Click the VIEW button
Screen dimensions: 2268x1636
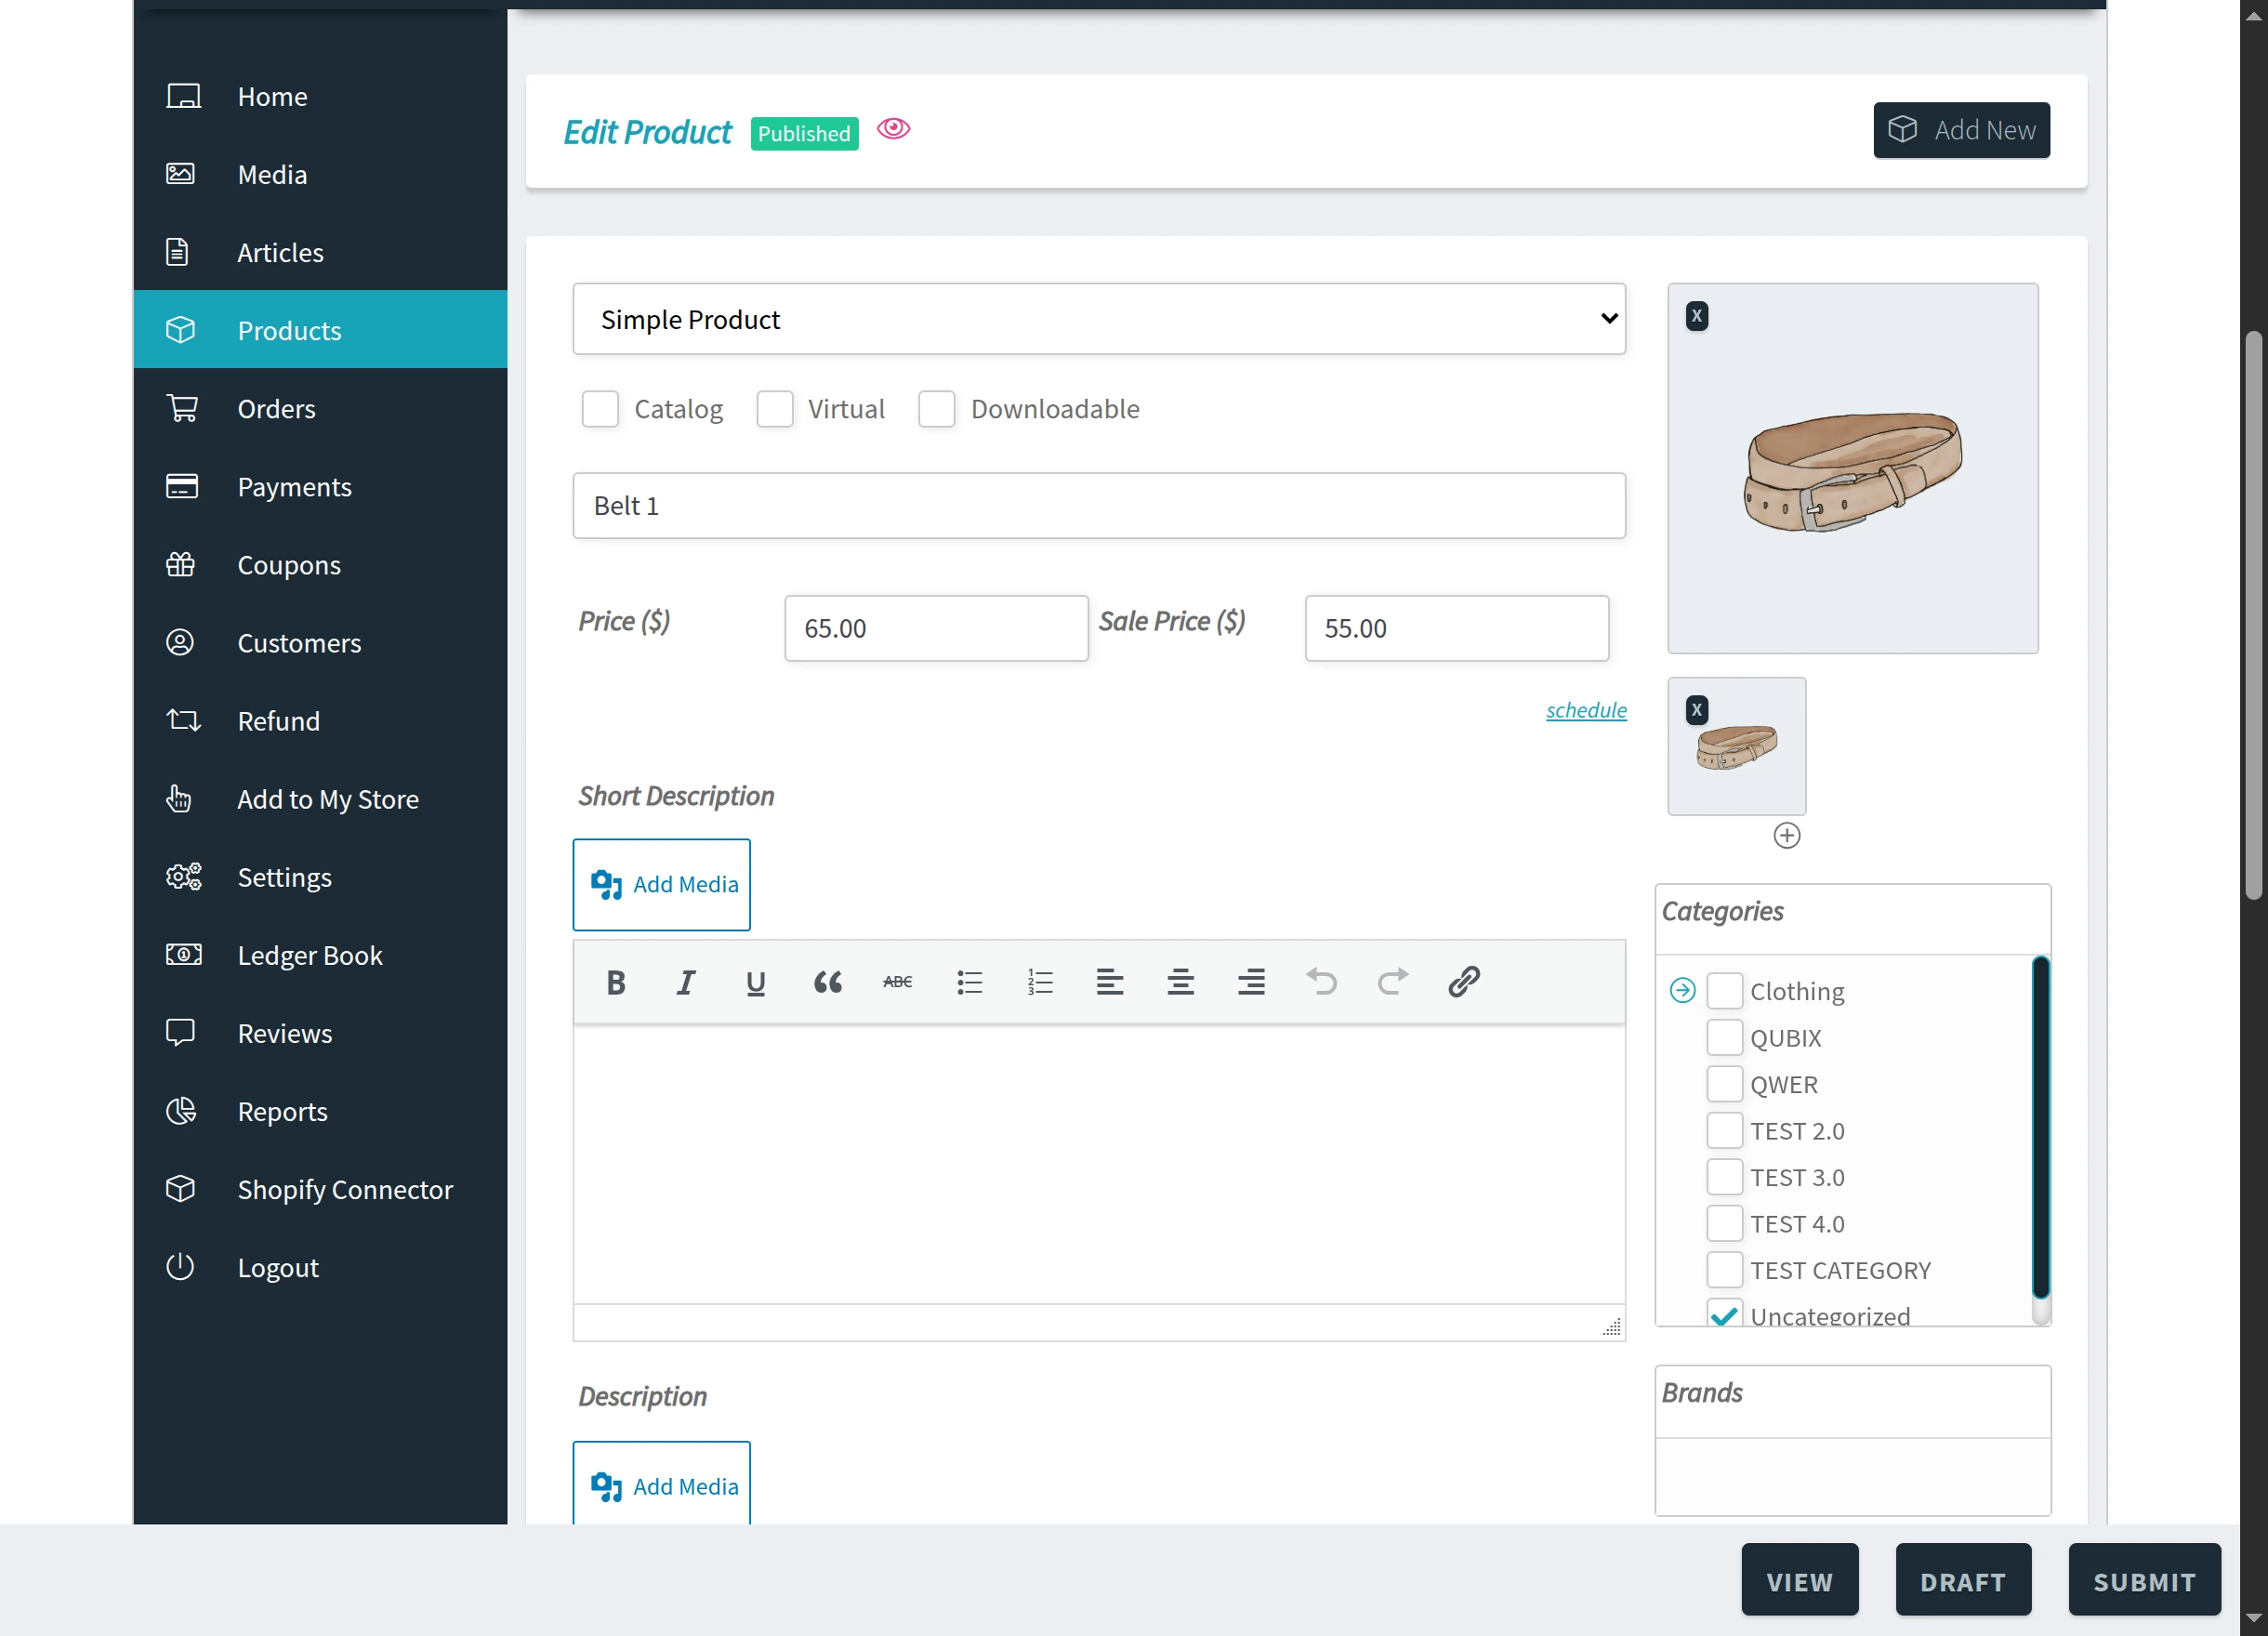1799,1580
